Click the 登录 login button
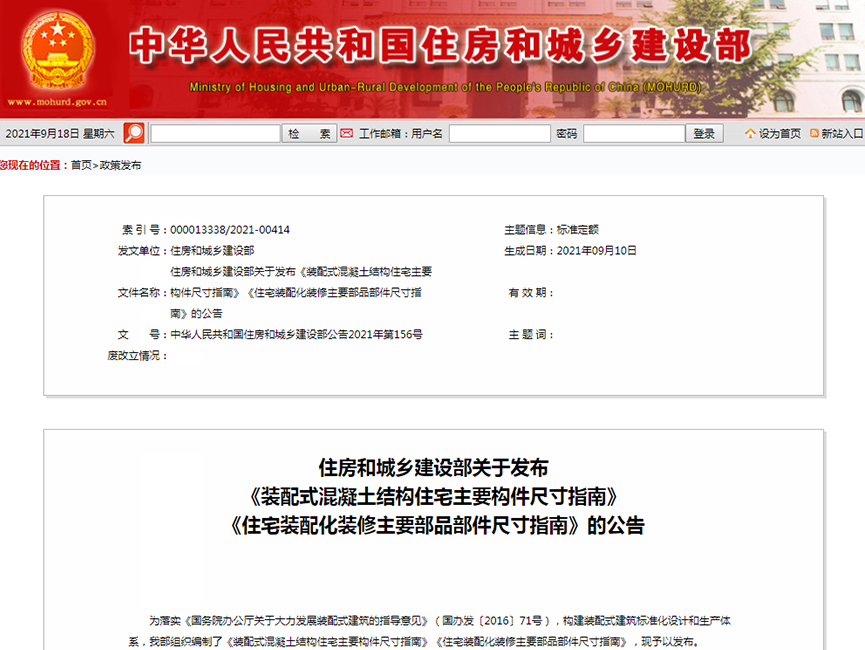Screen dimensions: 865x650 click(704, 134)
